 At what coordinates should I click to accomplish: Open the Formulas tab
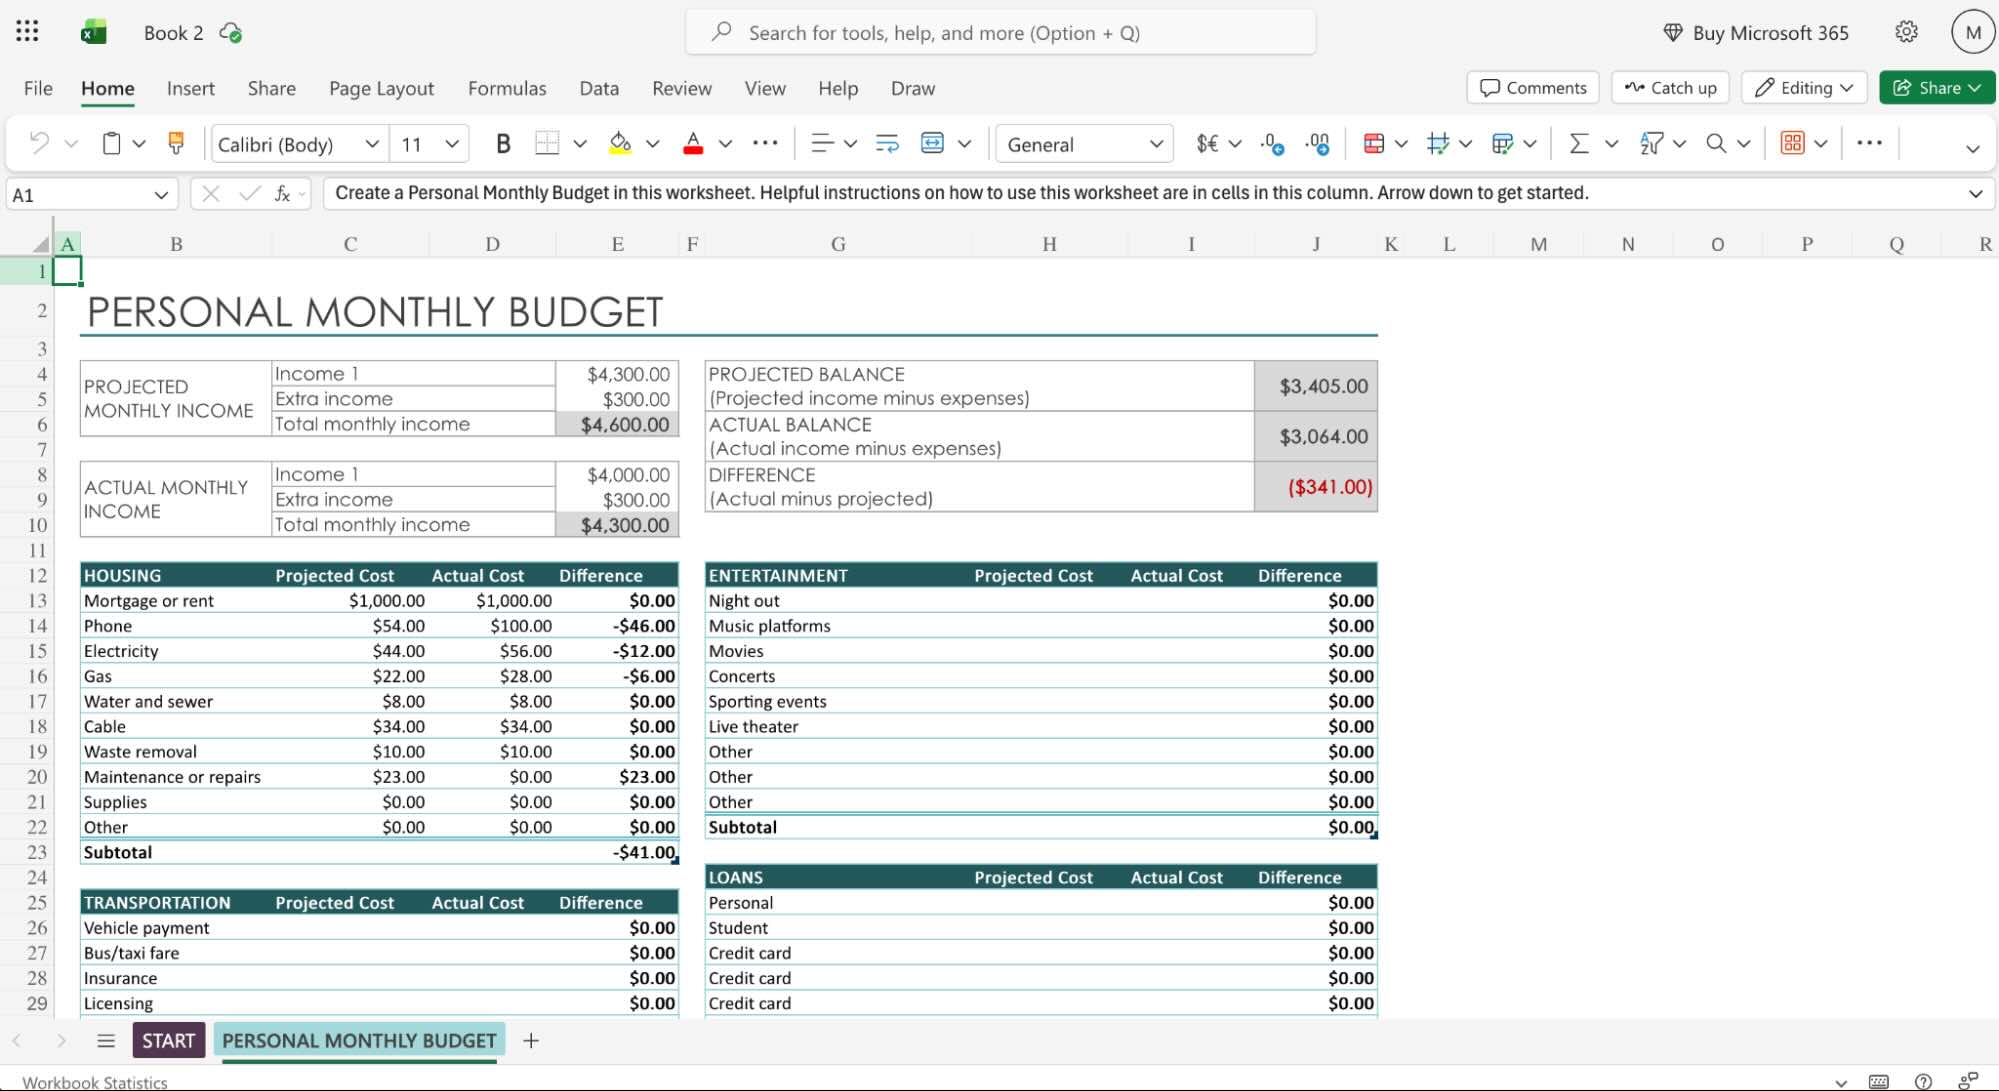(507, 88)
